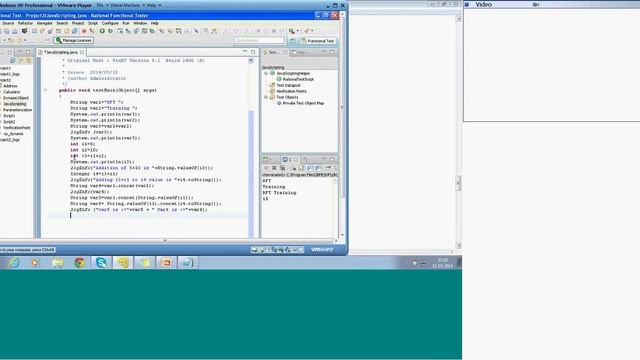Viewport: 640px width, 360px height.
Task: Open VMware Player Virtual Machine menu
Action: 126,5
